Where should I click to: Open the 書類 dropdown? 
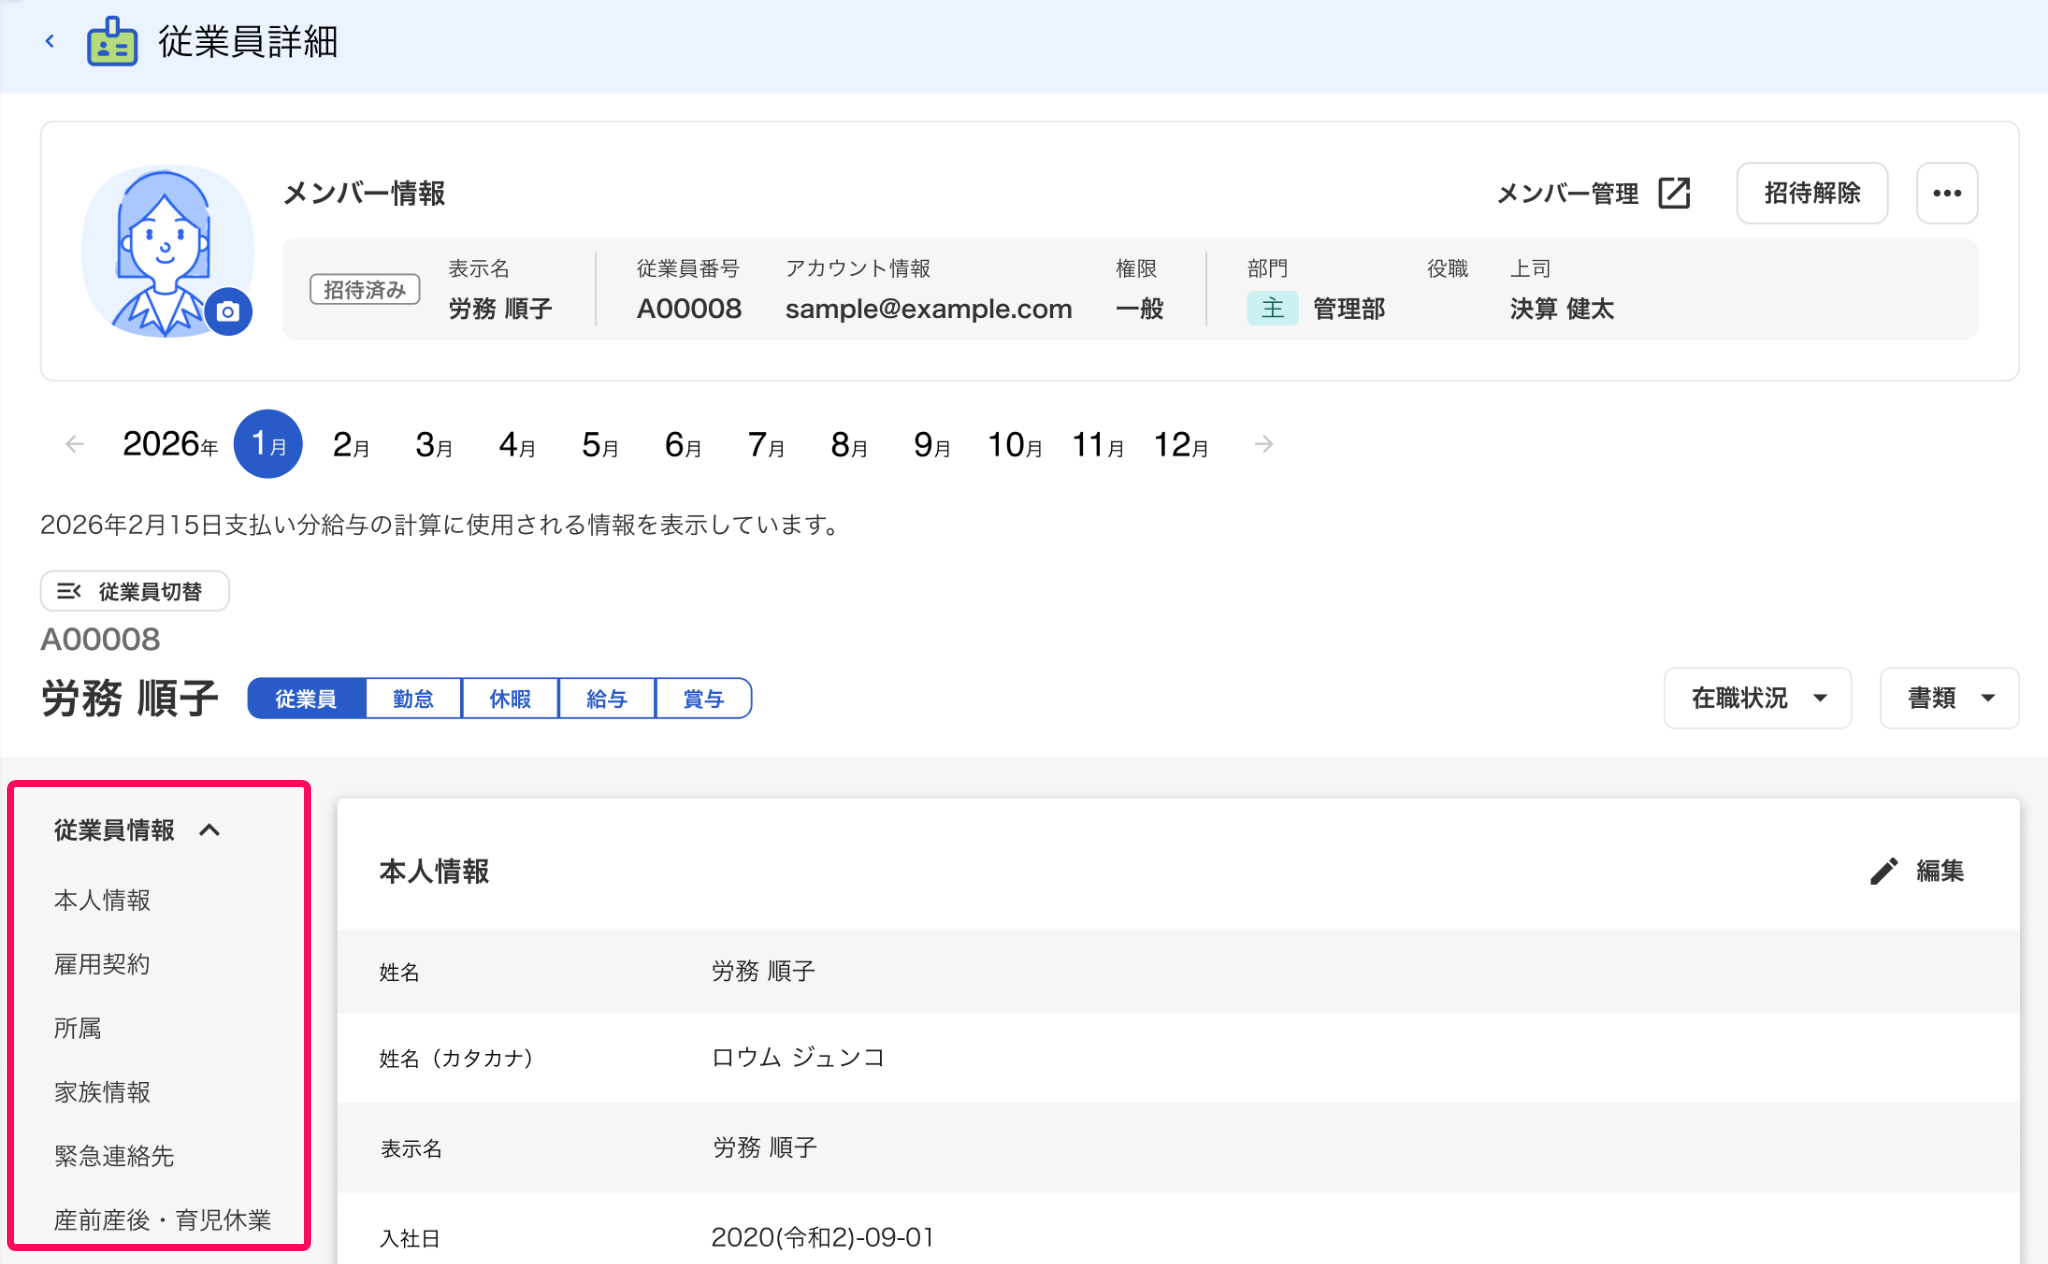click(1950, 698)
